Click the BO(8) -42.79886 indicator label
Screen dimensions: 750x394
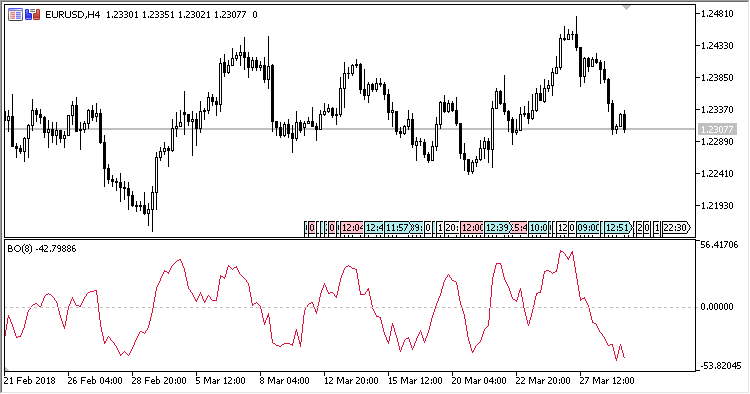coord(42,249)
